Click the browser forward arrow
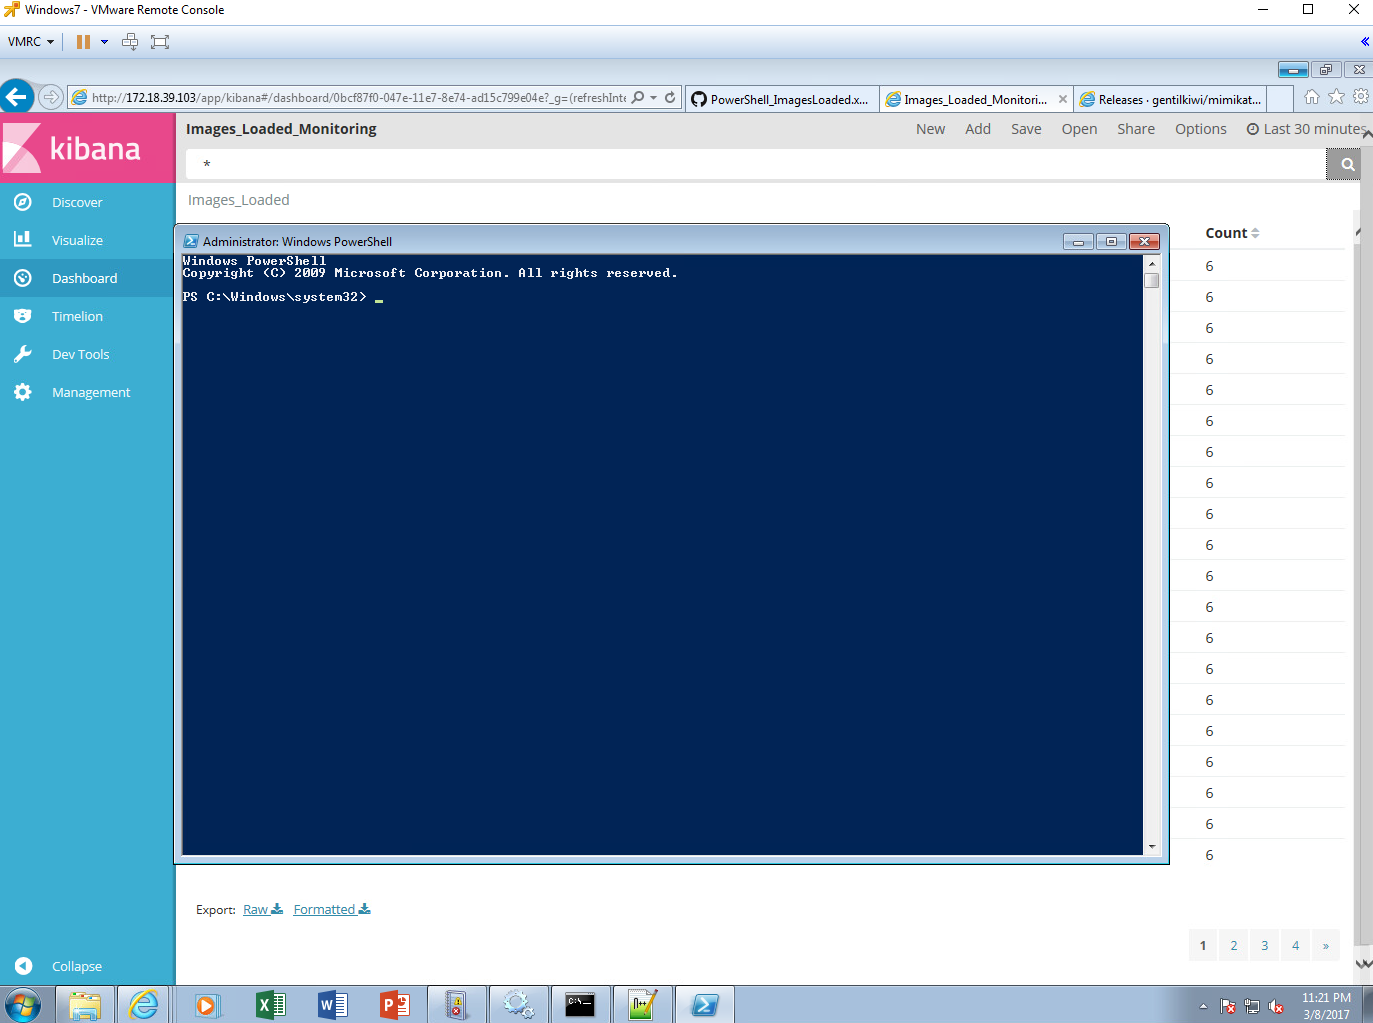Image resolution: width=1373 pixels, height=1023 pixels. point(50,97)
